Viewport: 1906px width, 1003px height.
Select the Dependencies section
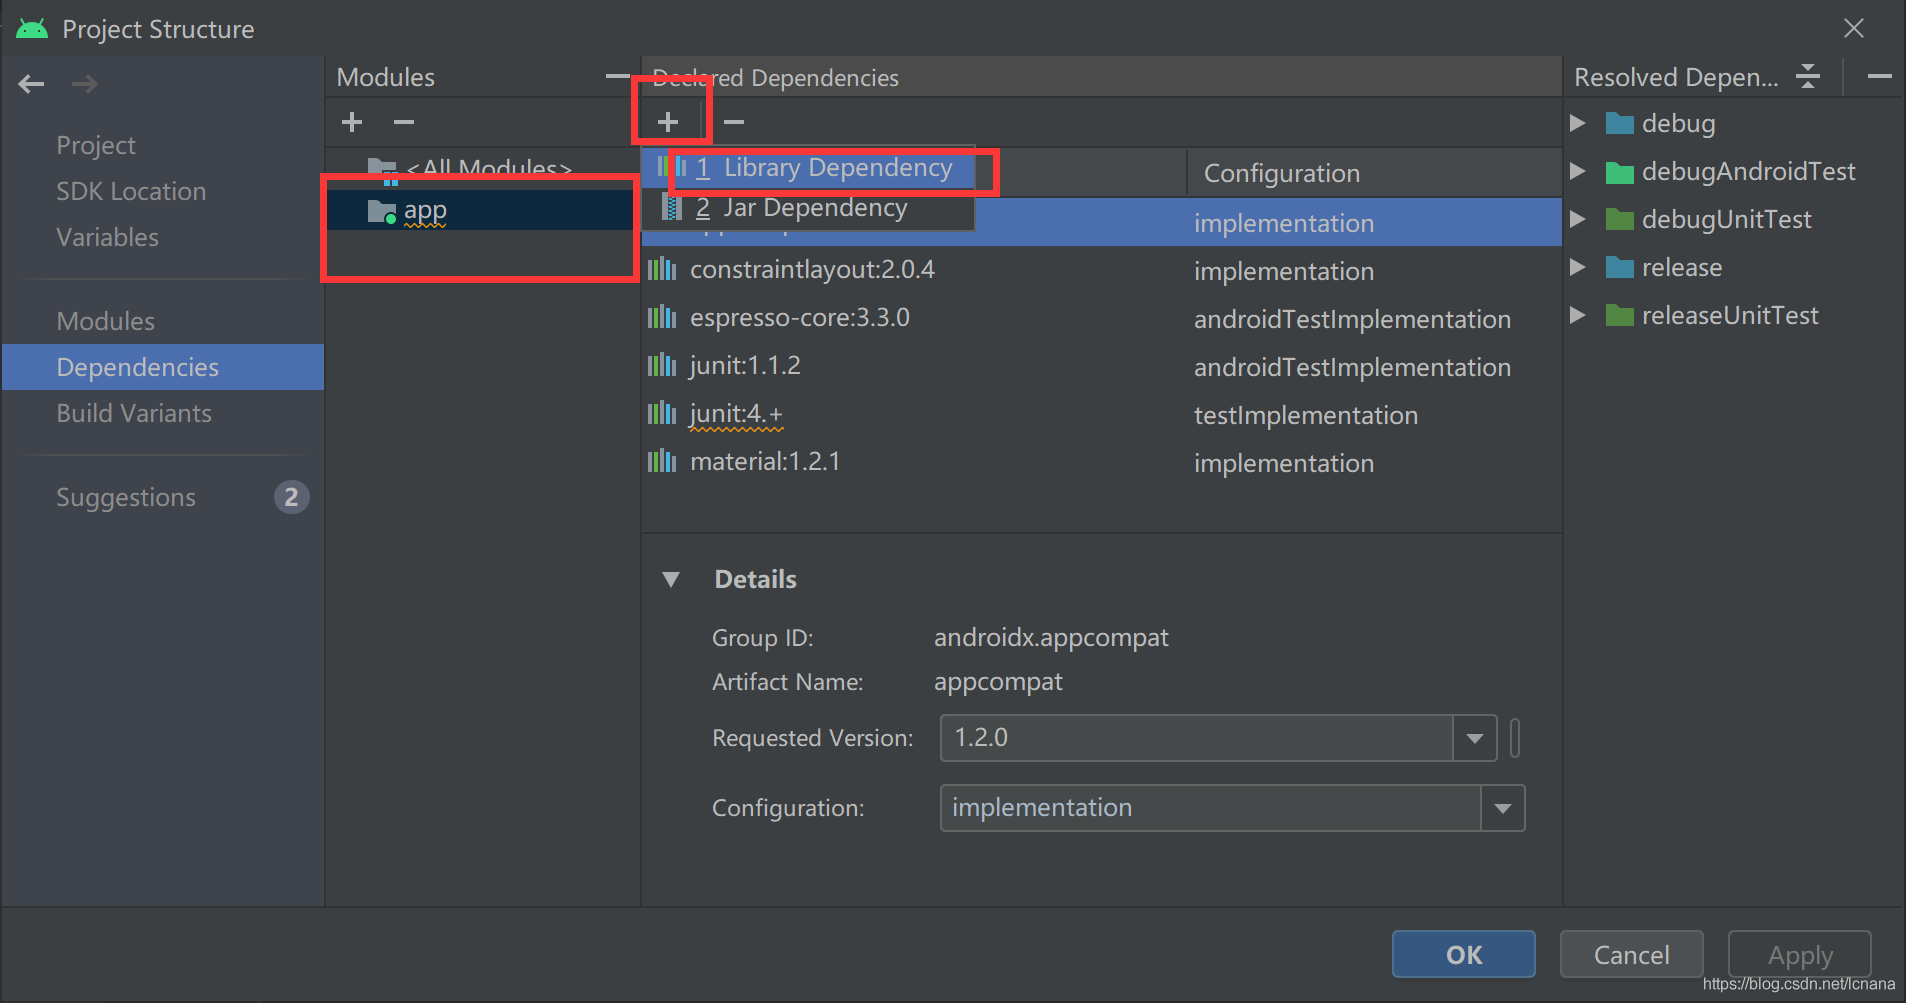pyautogui.click(x=163, y=367)
